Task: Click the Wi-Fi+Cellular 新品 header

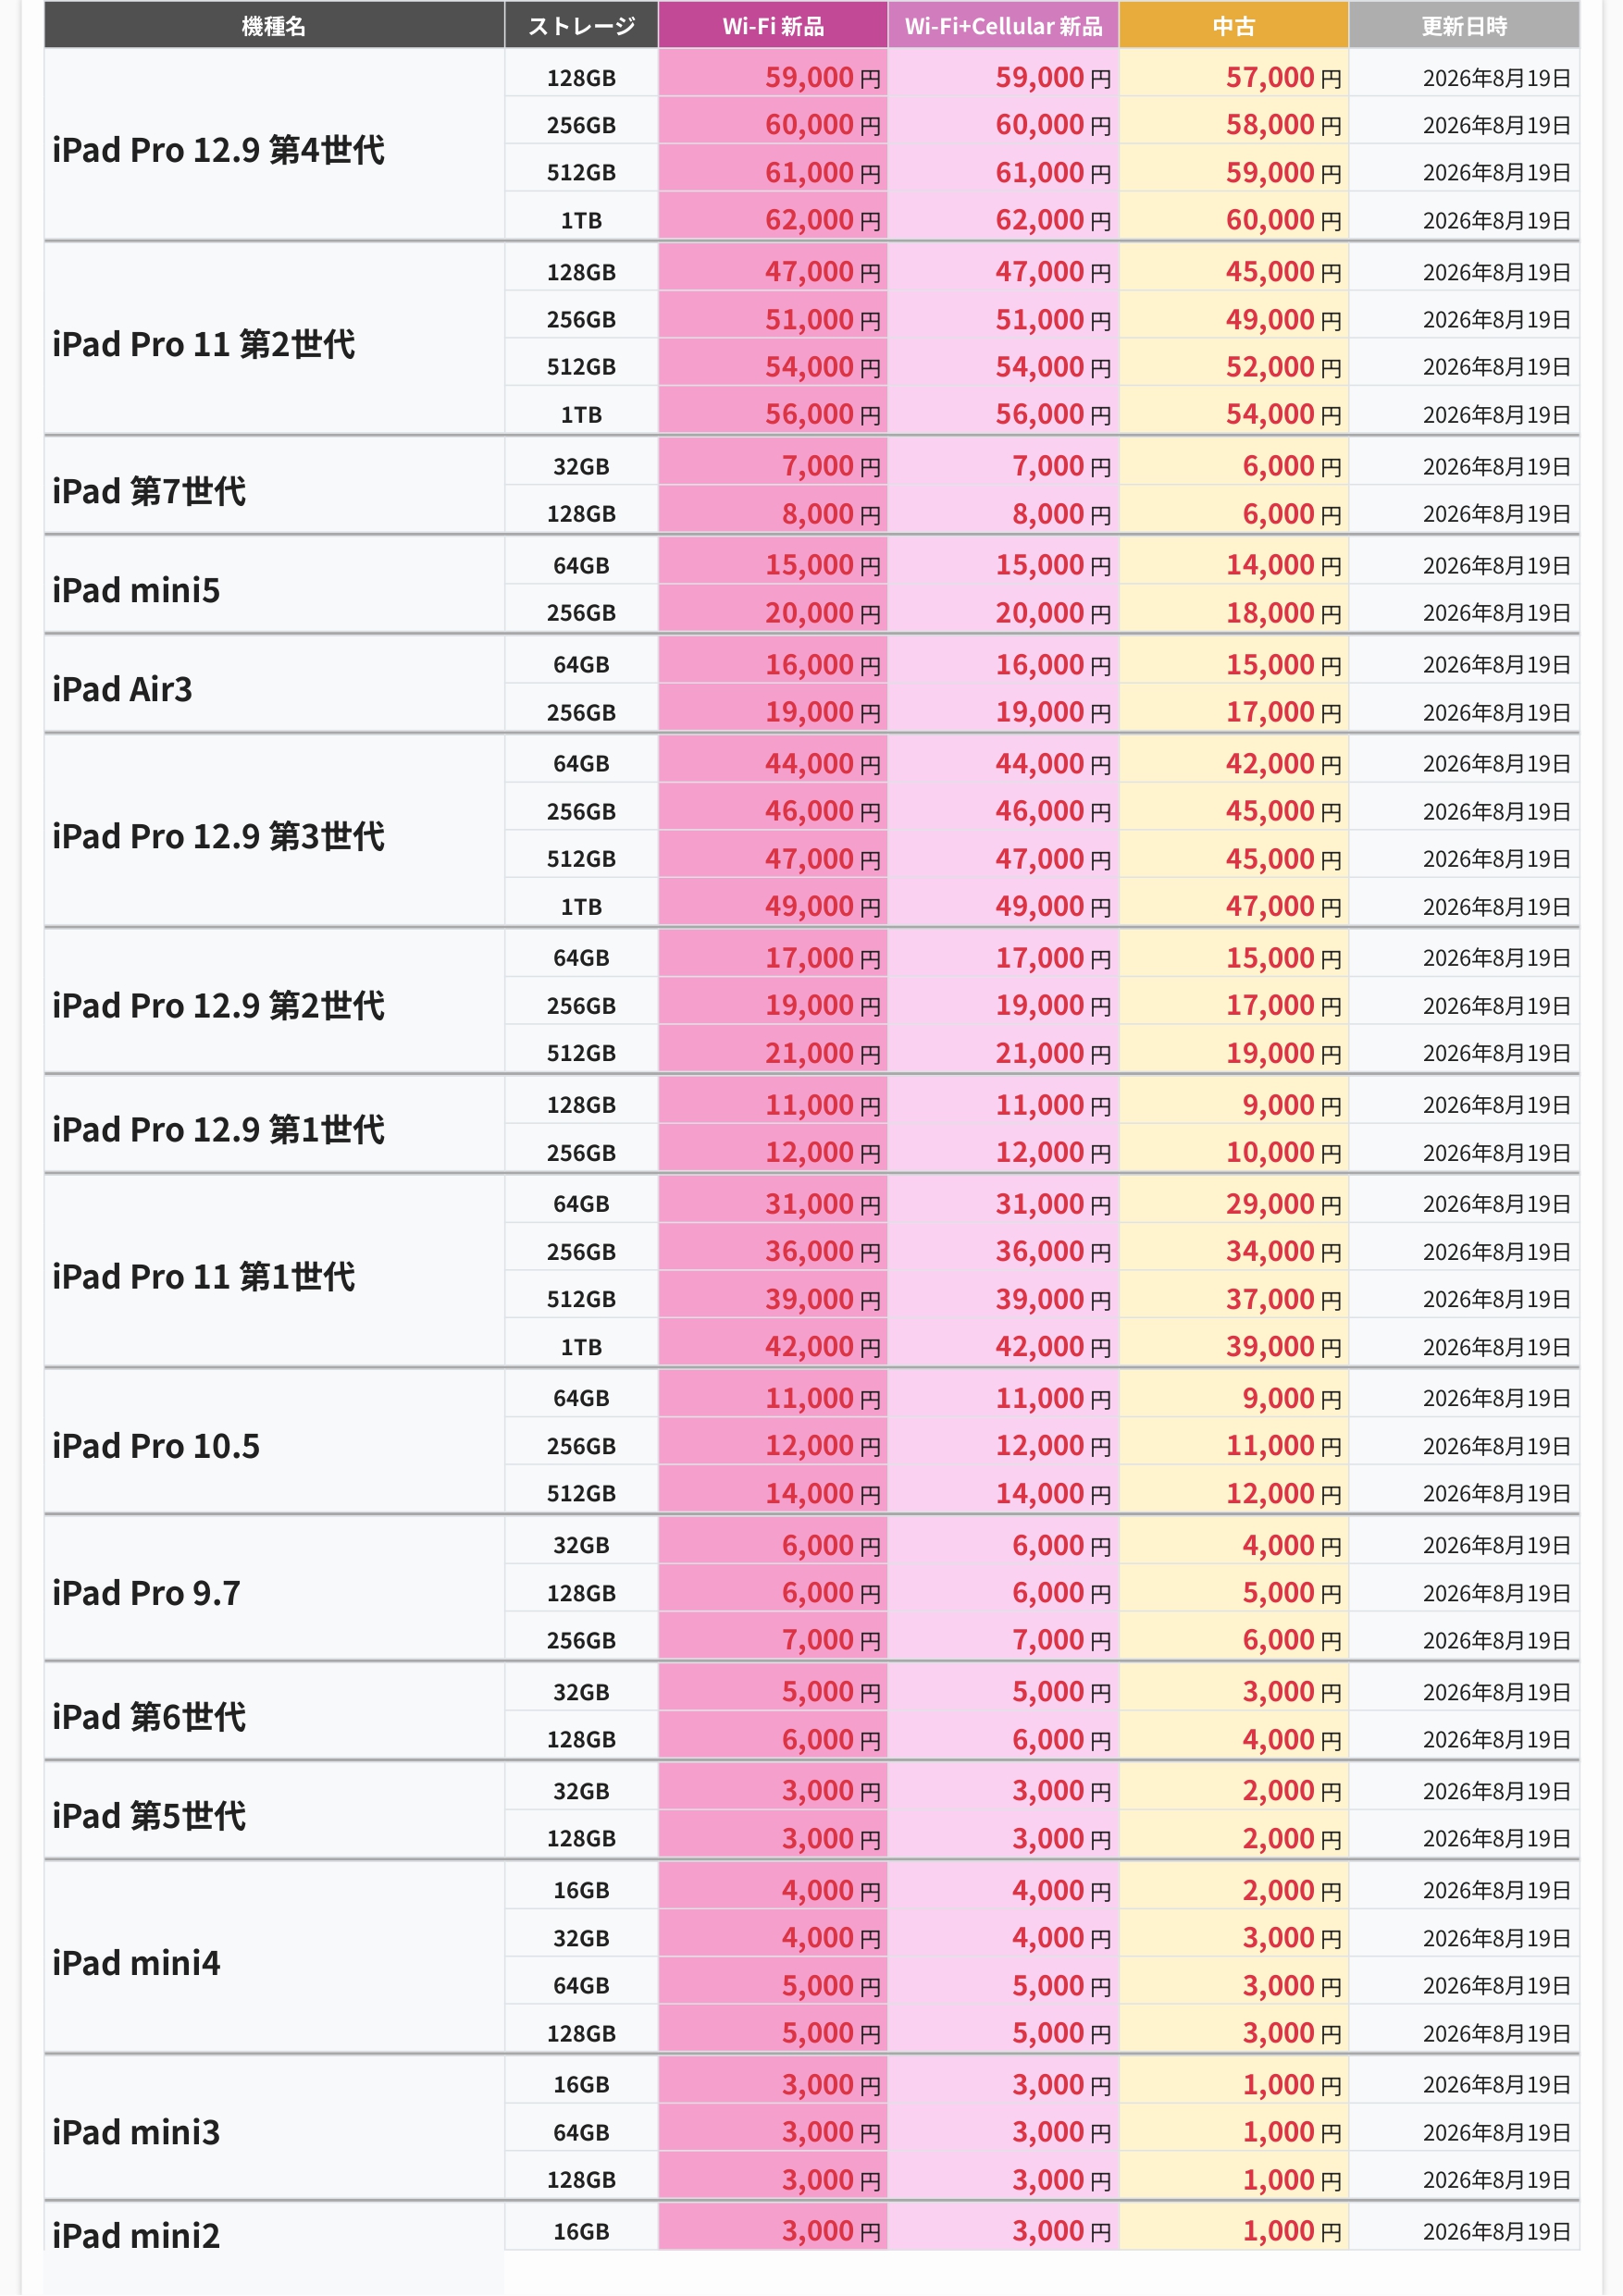Action: [x=1003, y=25]
